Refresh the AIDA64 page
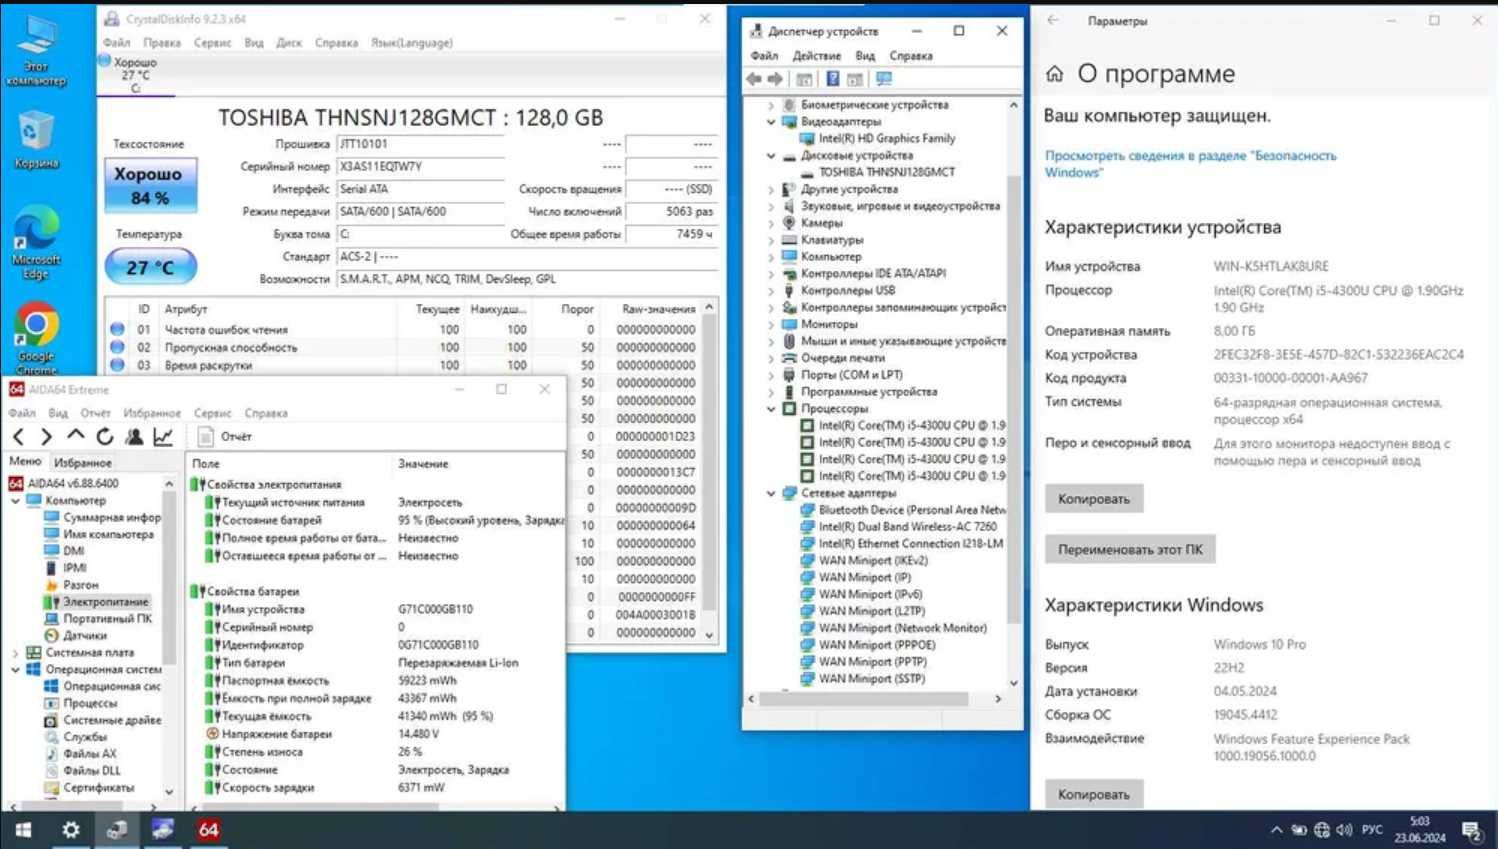 tap(104, 436)
